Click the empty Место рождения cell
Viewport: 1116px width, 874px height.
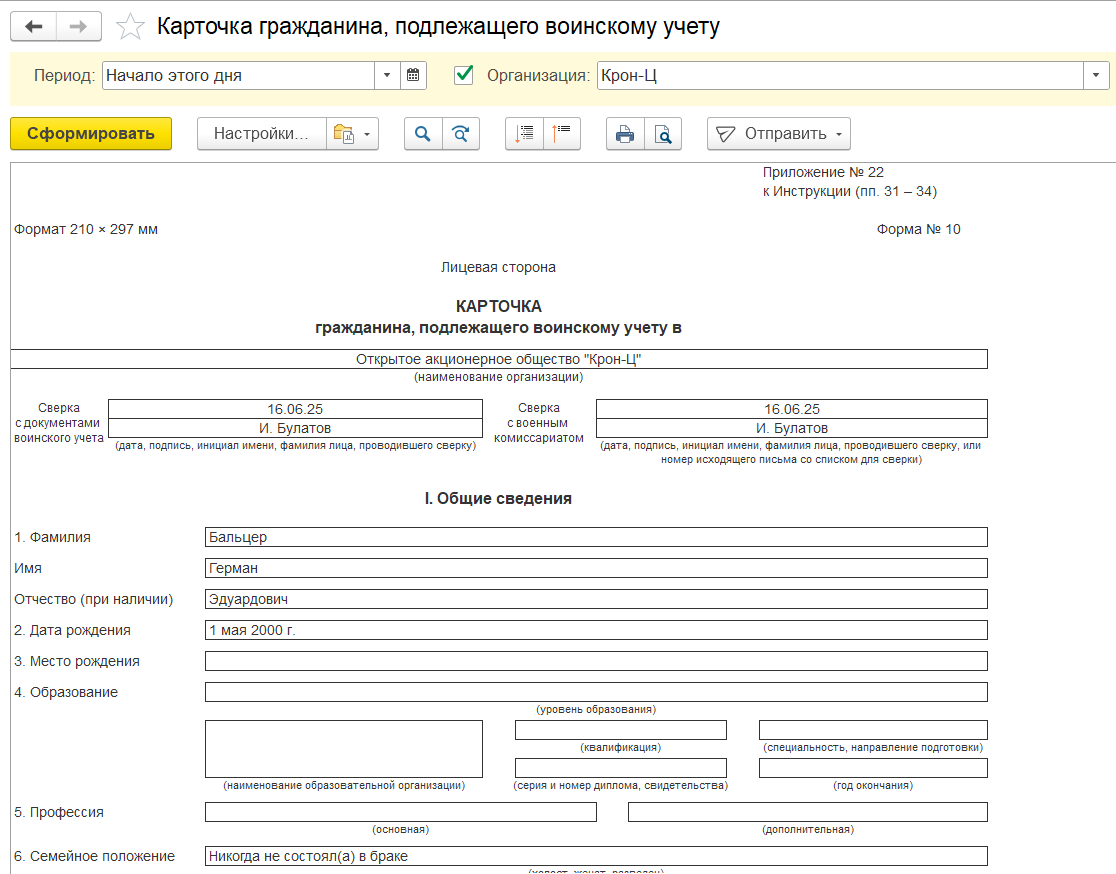click(596, 661)
